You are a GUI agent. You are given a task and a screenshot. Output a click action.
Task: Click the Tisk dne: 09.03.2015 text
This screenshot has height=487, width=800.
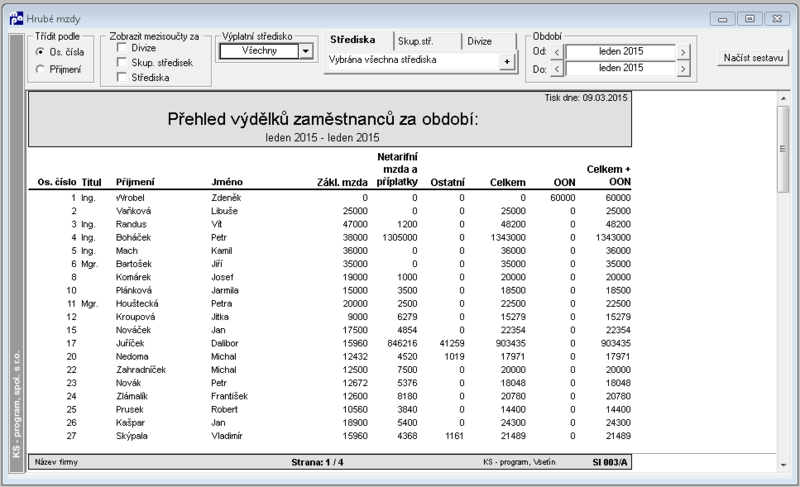pos(586,98)
